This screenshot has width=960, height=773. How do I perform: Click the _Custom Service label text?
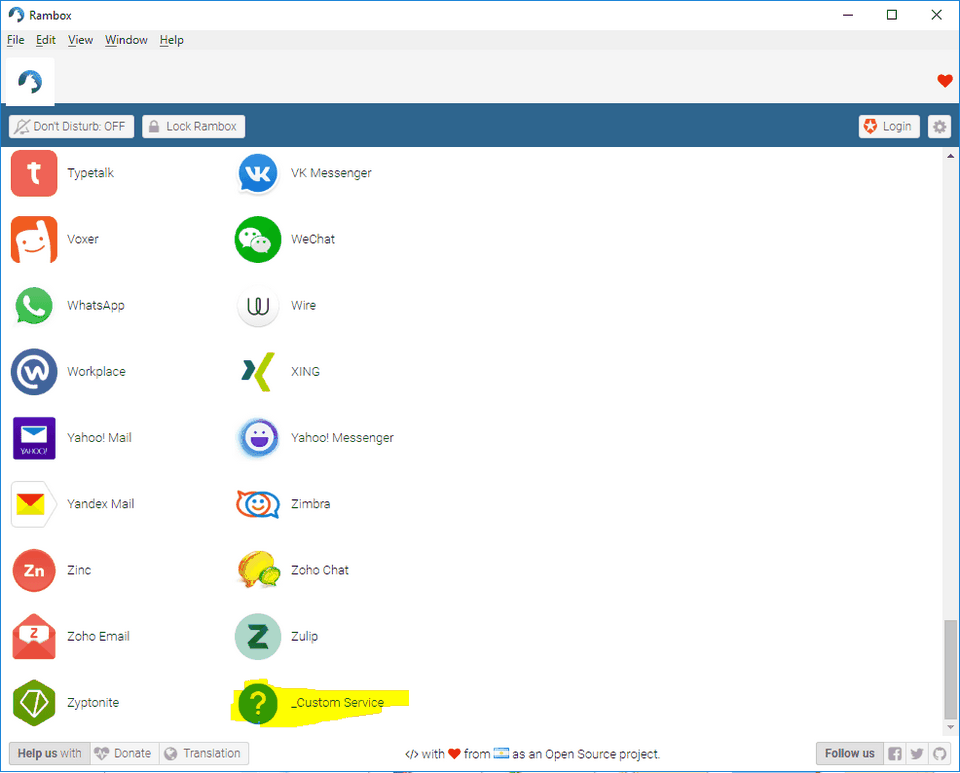(x=337, y=703)
